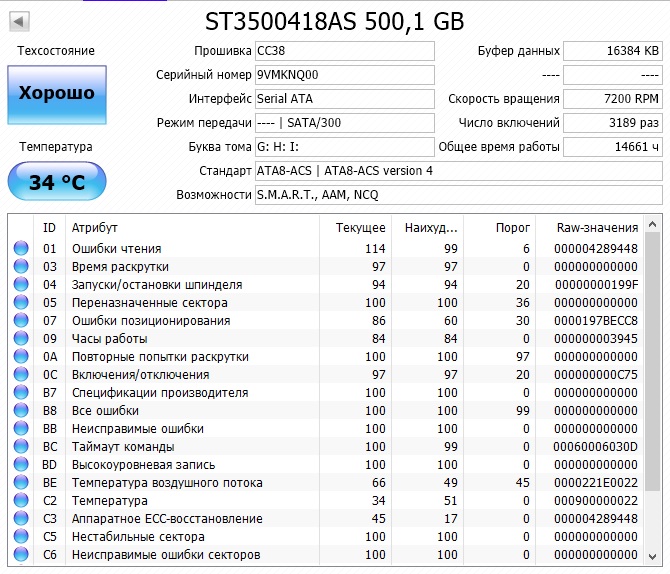The height and width of the screenshot is (574, 670).
Task: Click status circle for Время раскрутки row
Action: [21, 266]
